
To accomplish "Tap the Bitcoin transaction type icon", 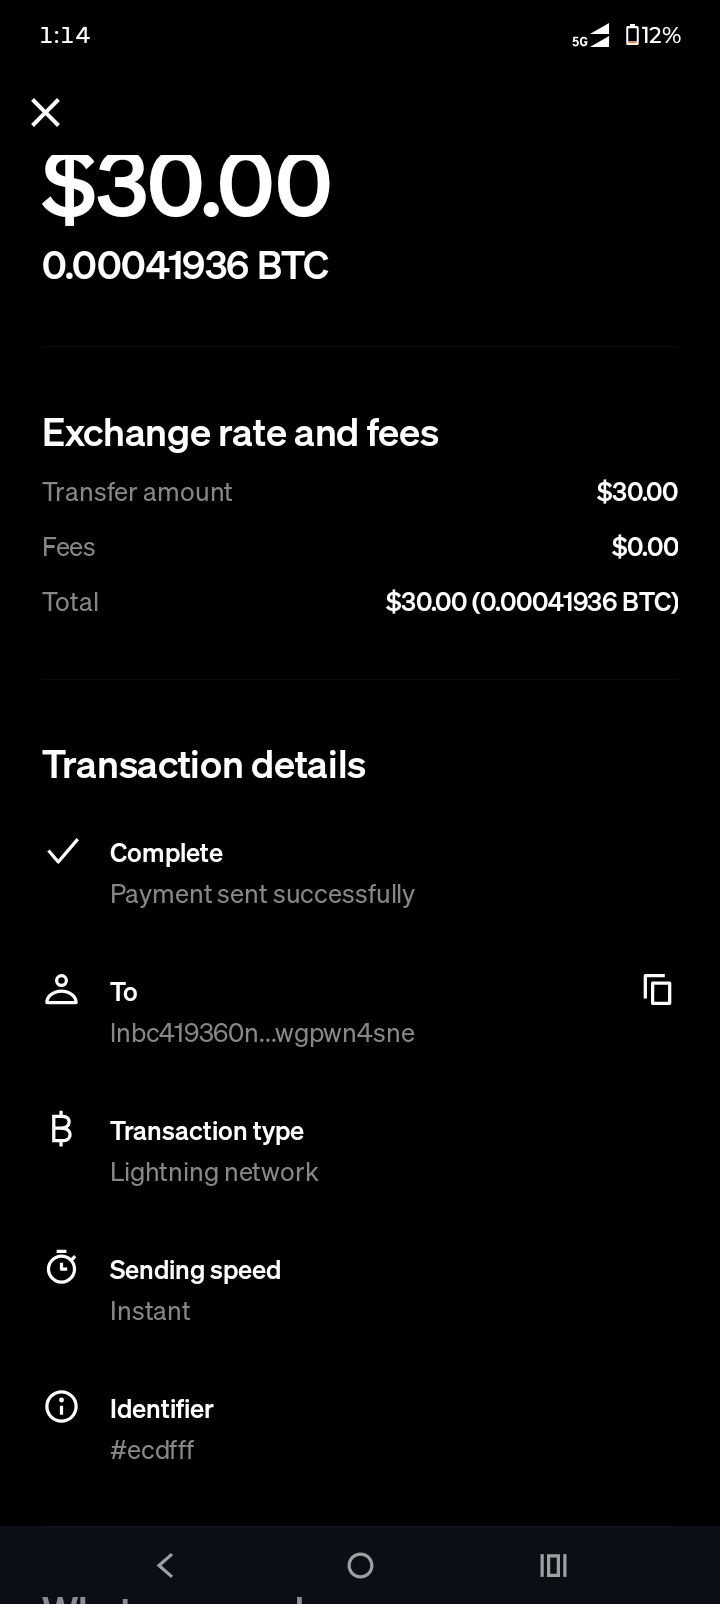I will tap(62, 1129).
